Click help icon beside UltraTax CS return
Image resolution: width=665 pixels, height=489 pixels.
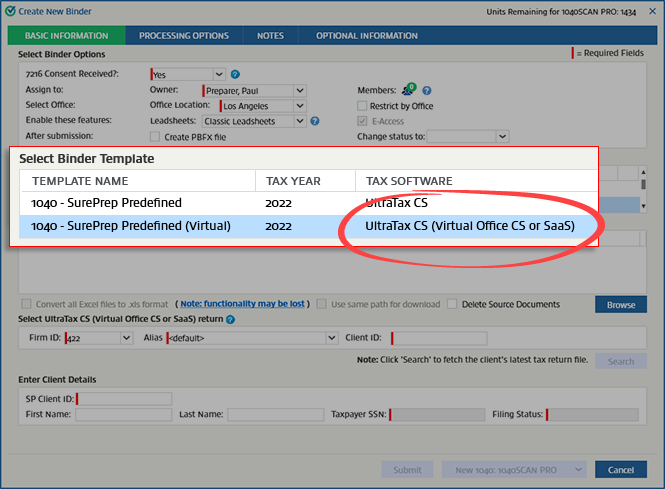pos(231,319)
